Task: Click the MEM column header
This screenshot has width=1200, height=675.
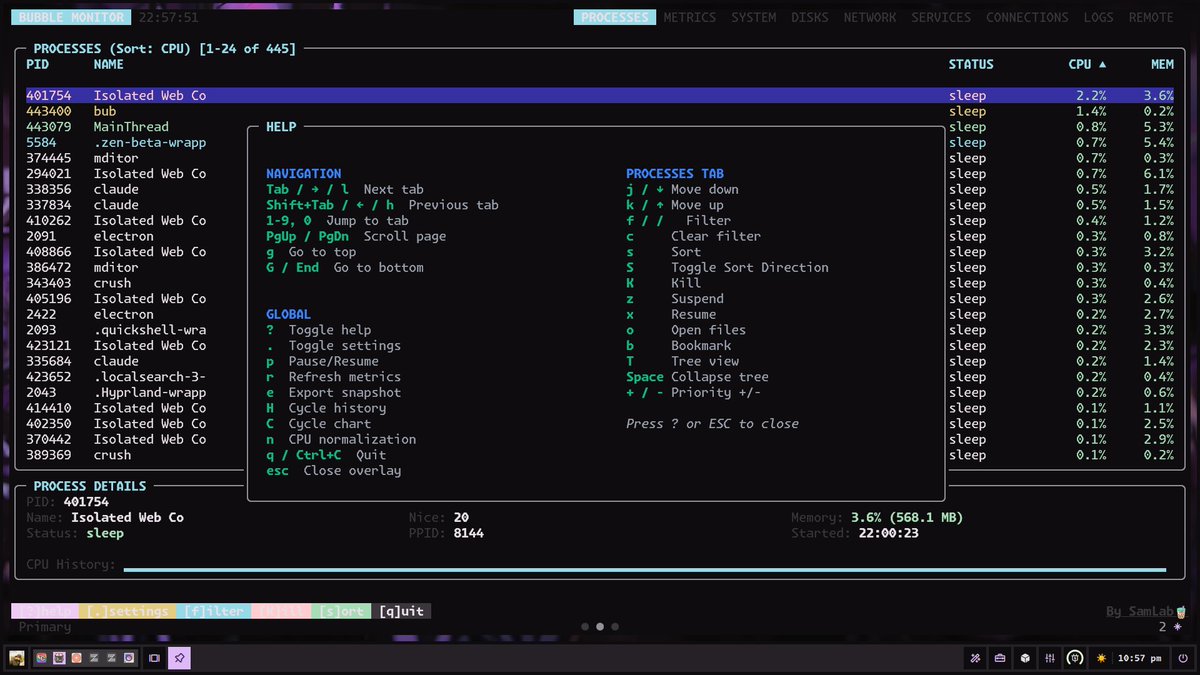Action: pos(1162,64)
